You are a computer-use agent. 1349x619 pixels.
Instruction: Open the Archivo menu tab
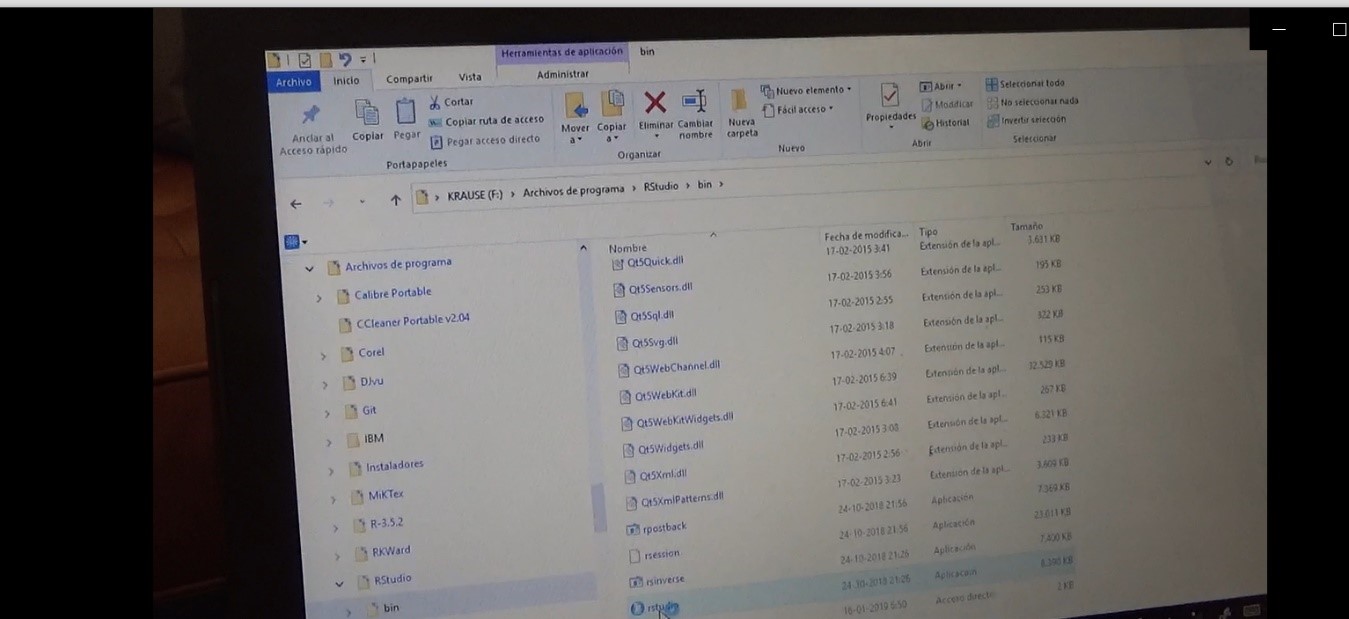pyautogui.click(x=293, y=82)
